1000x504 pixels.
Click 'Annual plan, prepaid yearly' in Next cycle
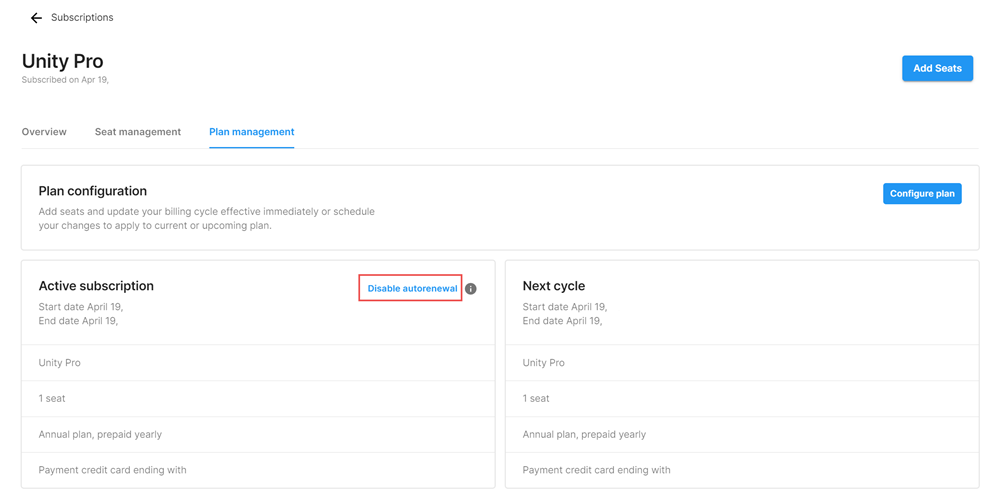point(742,434)
